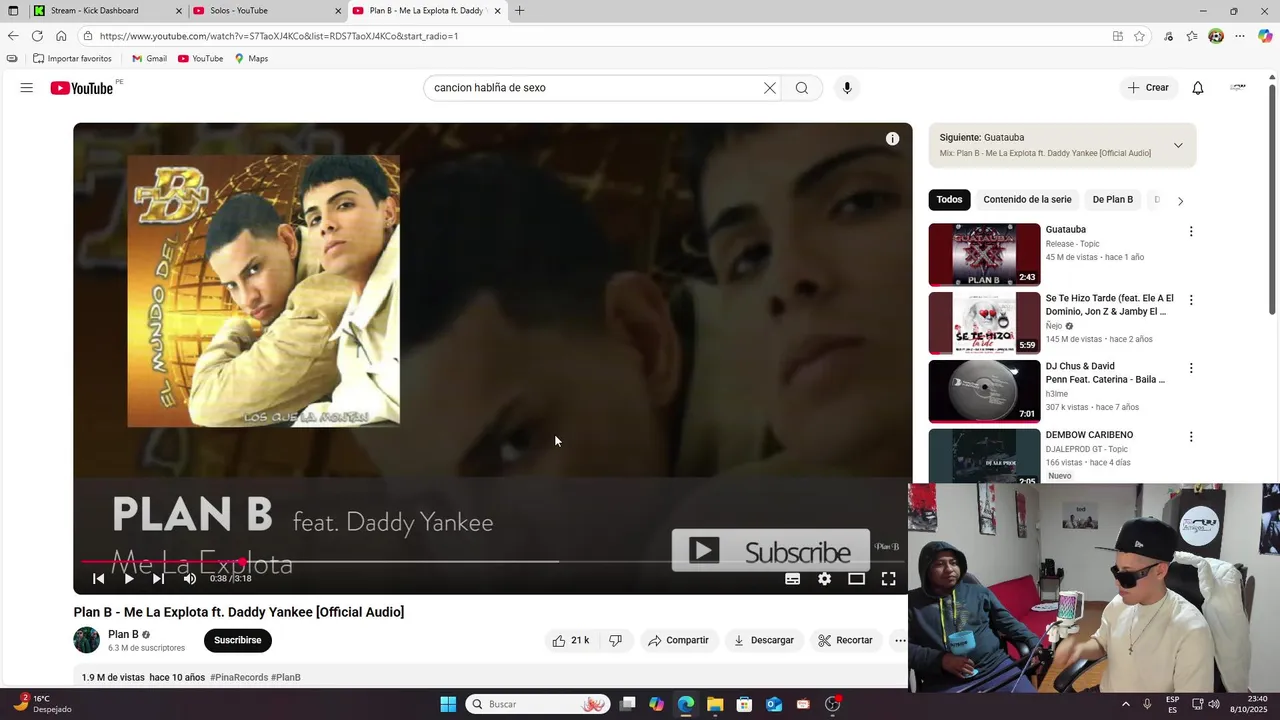Open File Explorer from the taskbar
The height and width of the screenshot is (720, 1280).
click(x=715, y=704)
